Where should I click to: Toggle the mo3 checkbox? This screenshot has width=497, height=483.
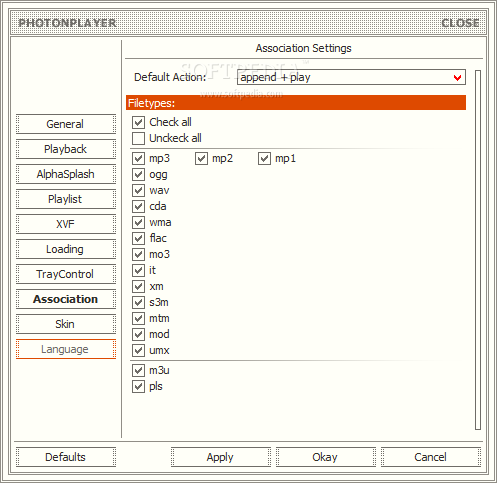(x=138, y=254)
